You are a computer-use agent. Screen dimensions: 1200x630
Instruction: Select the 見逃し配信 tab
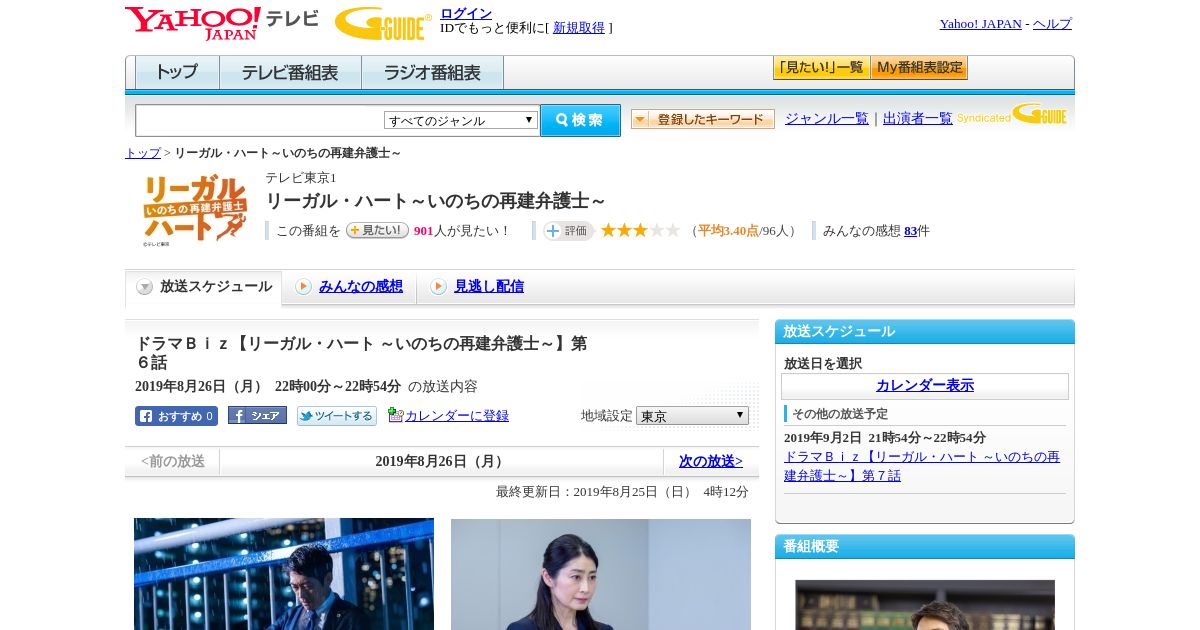click(x=488, y=287)
